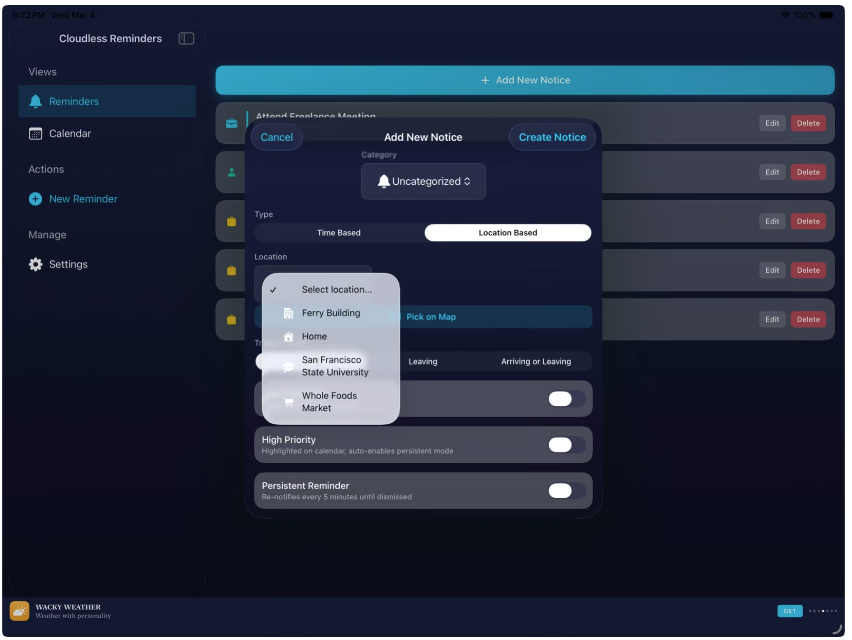Select the Home icon in the location list
The height and width of the screenshot is (640, 852).
pyautogui.click(x=287, y=336)
